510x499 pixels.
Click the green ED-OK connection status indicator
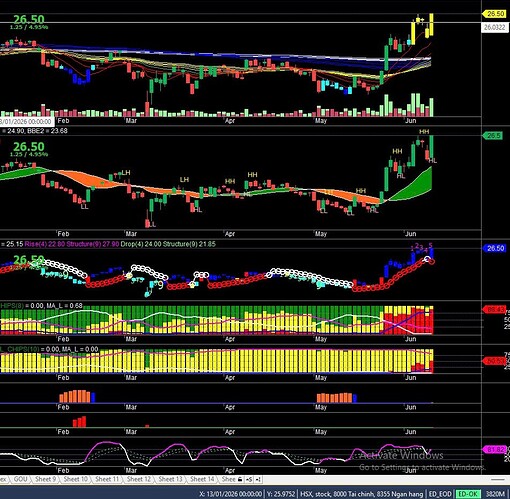pyautogui.click(x=468, y=494)
